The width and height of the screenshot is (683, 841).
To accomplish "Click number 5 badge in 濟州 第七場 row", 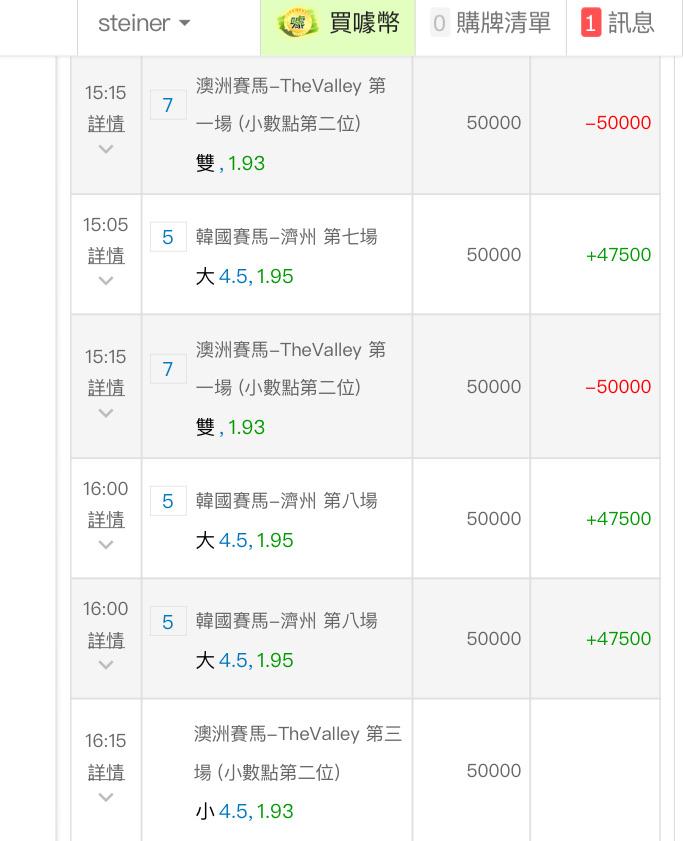I will click(x=168, y=237).
